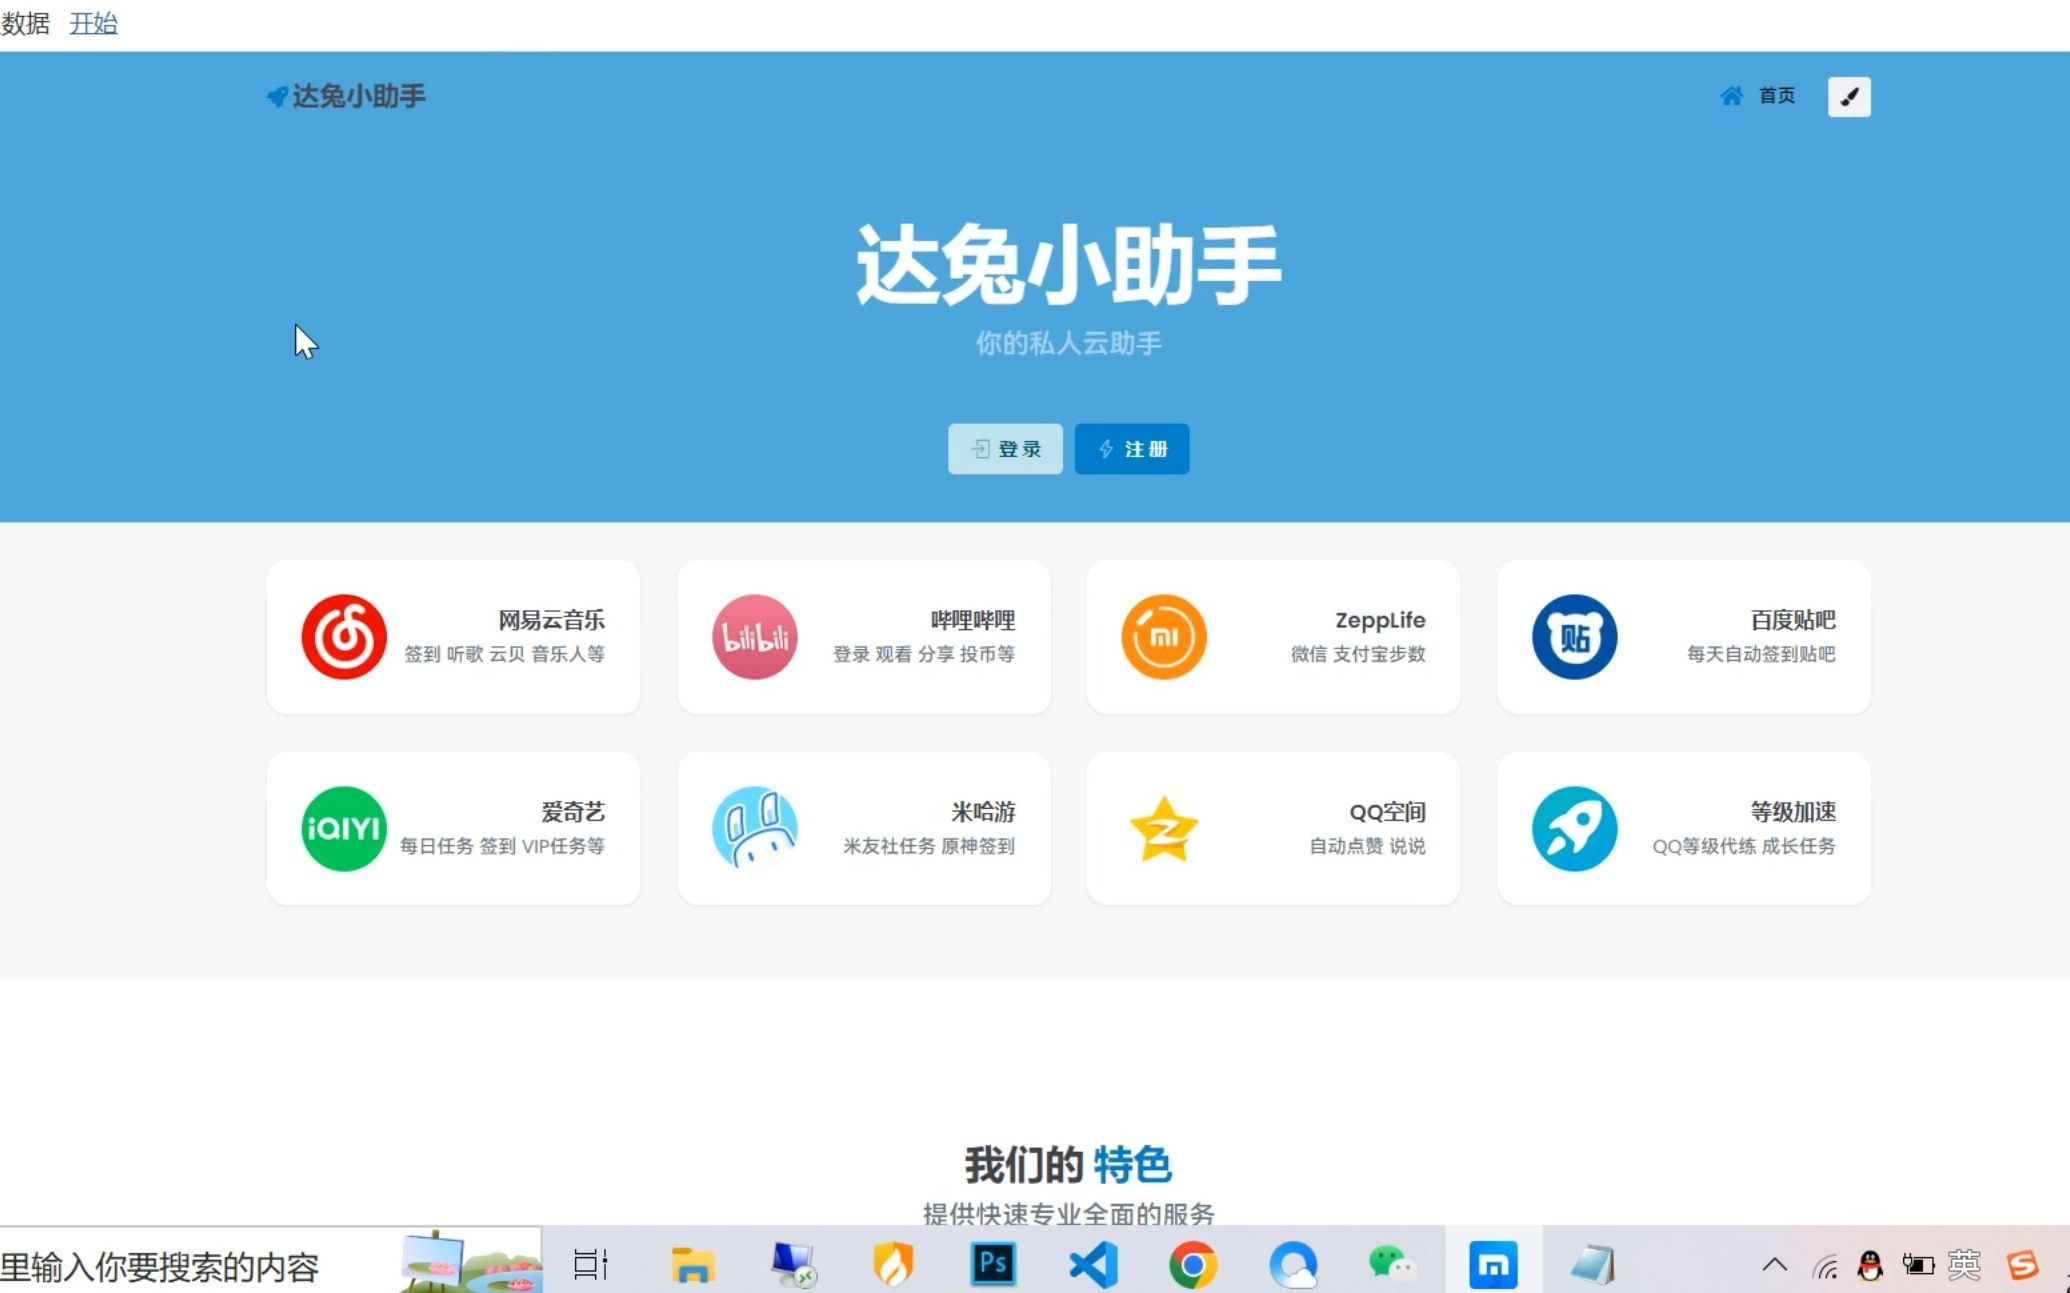Click the 米哈游 rabbit logo icon
The height and width of the screenshot is (1293, 2070).
click(x=754, y=829)
